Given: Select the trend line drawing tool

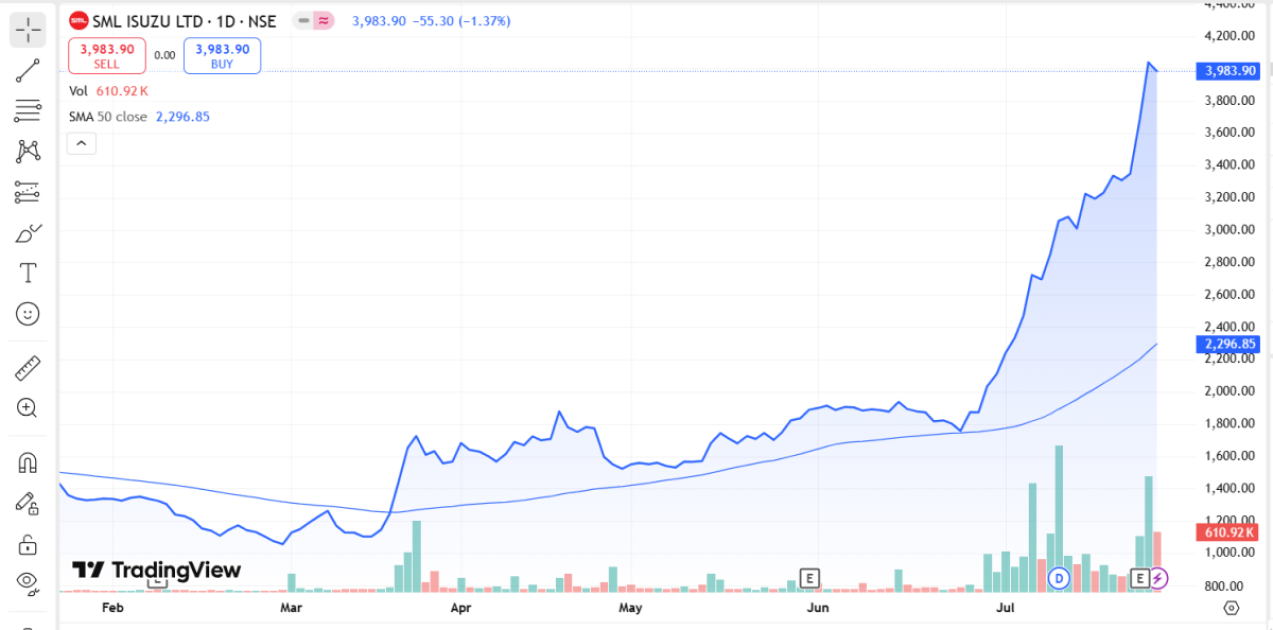Looking at the screenshot, I should 28,70.
